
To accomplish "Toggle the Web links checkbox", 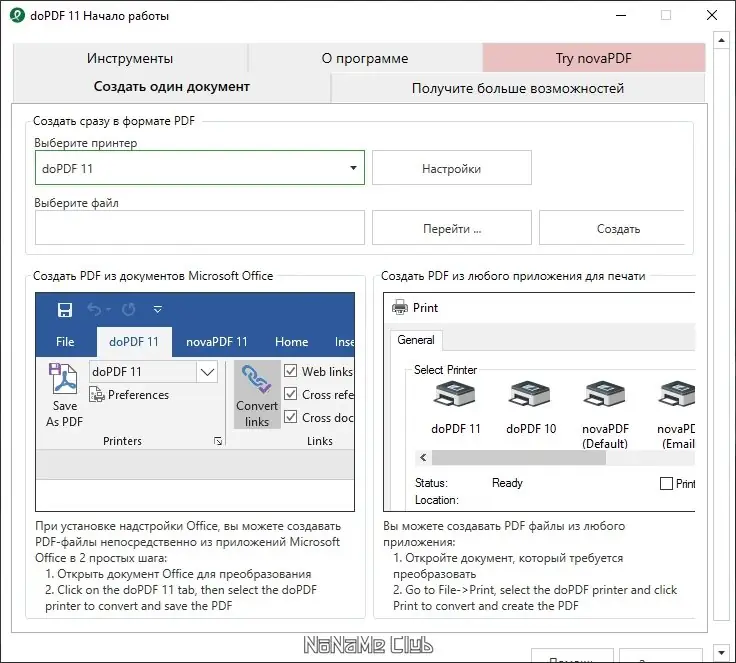I will click(x=291, y=371).
